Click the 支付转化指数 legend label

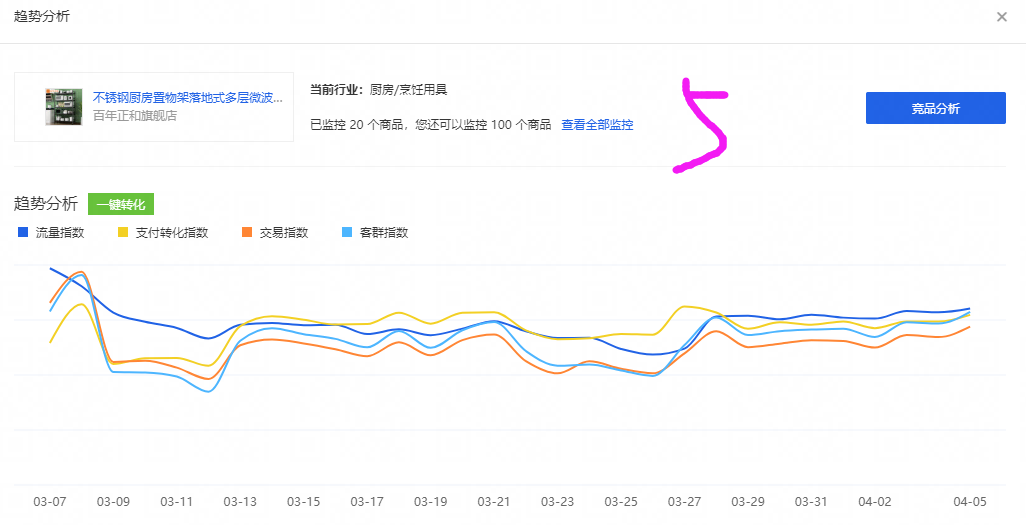(172, 232)
